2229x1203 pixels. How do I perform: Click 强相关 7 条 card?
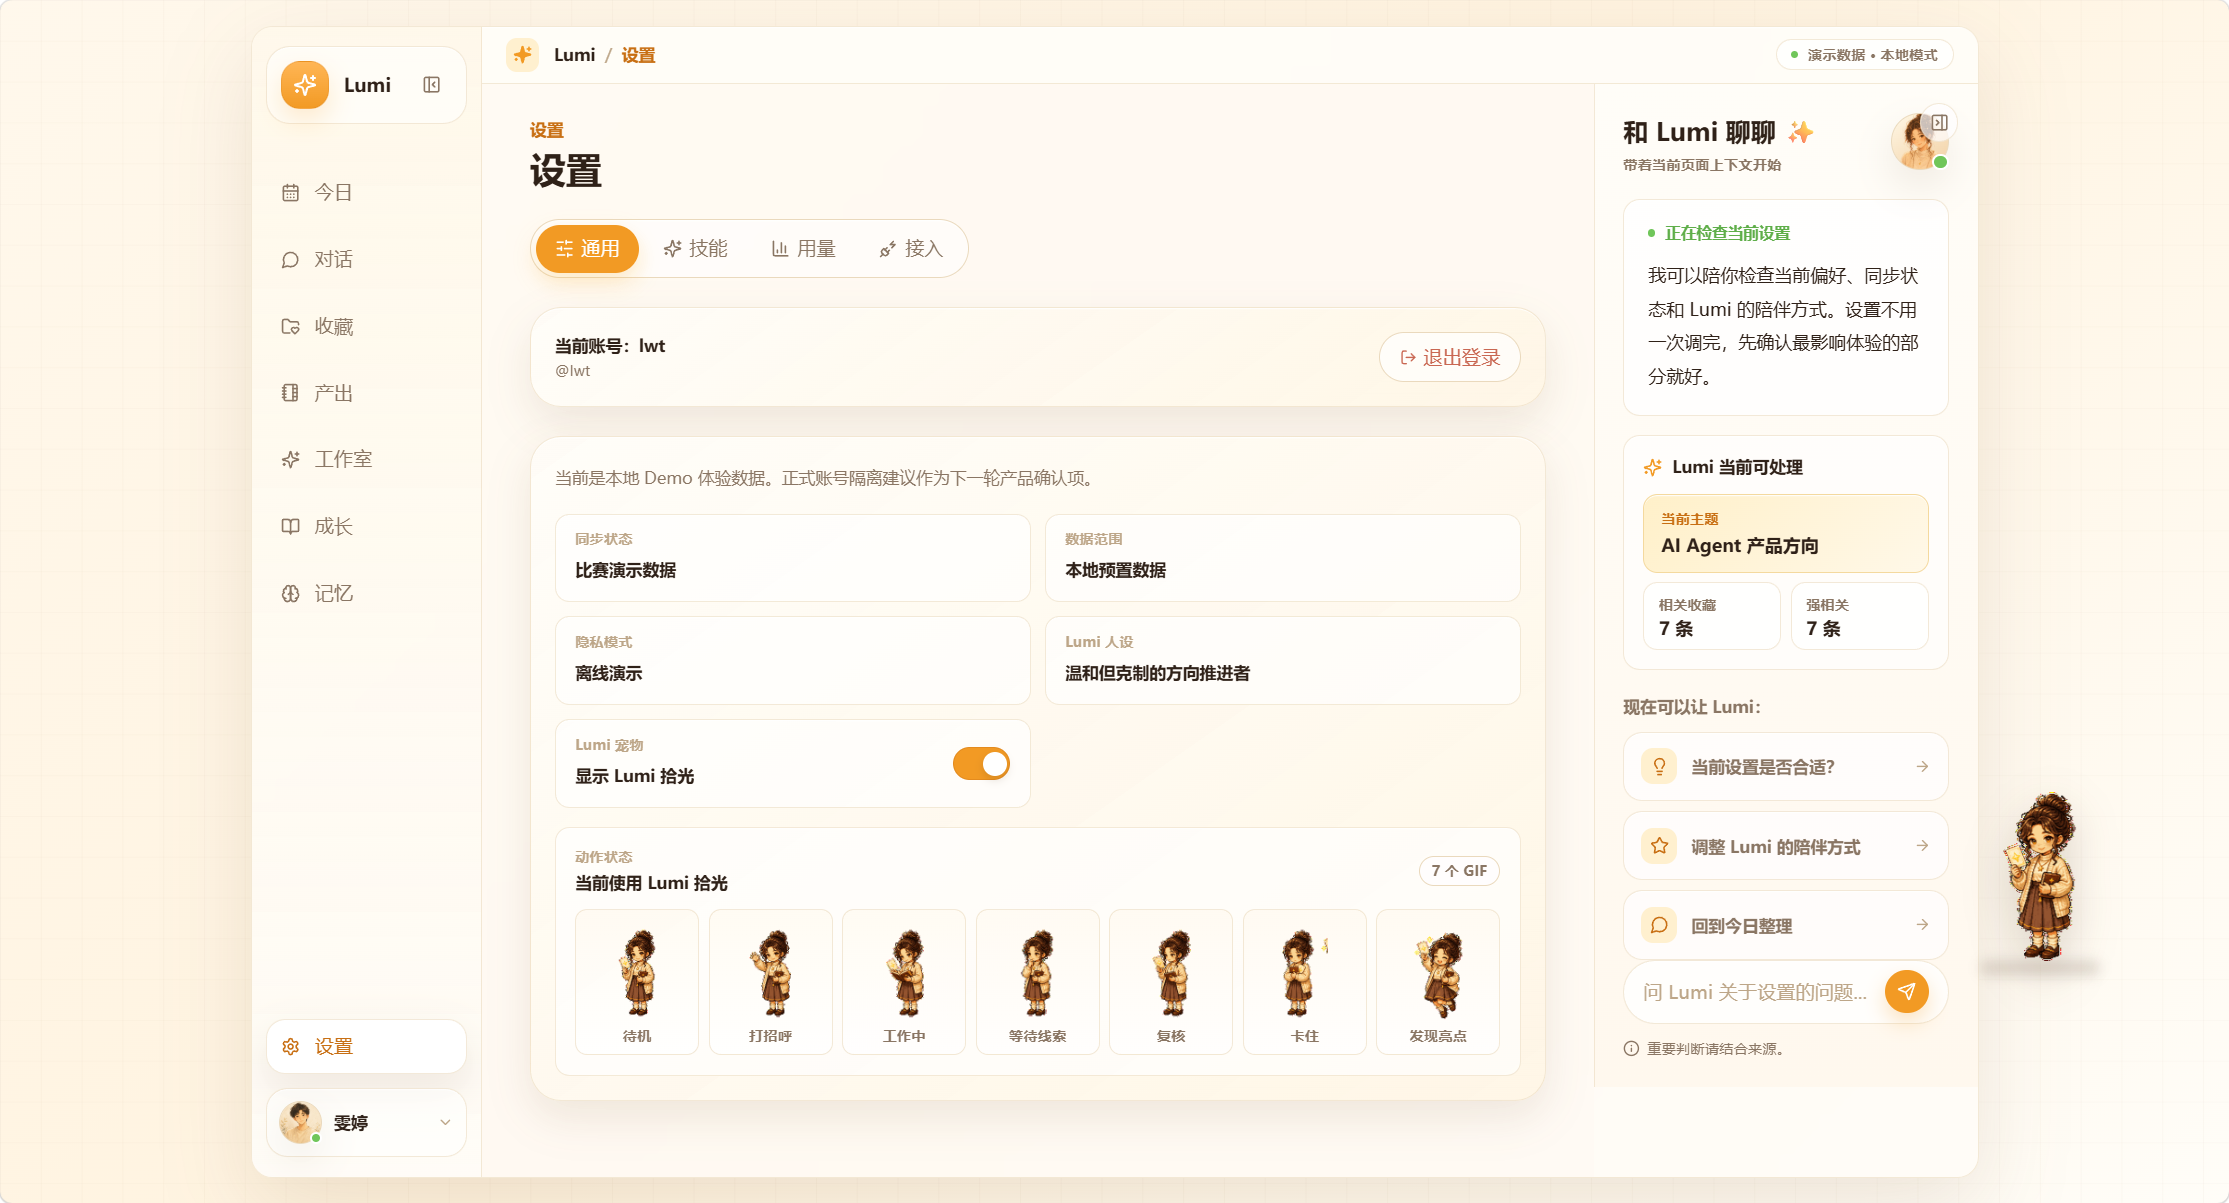coord(1859,617)
